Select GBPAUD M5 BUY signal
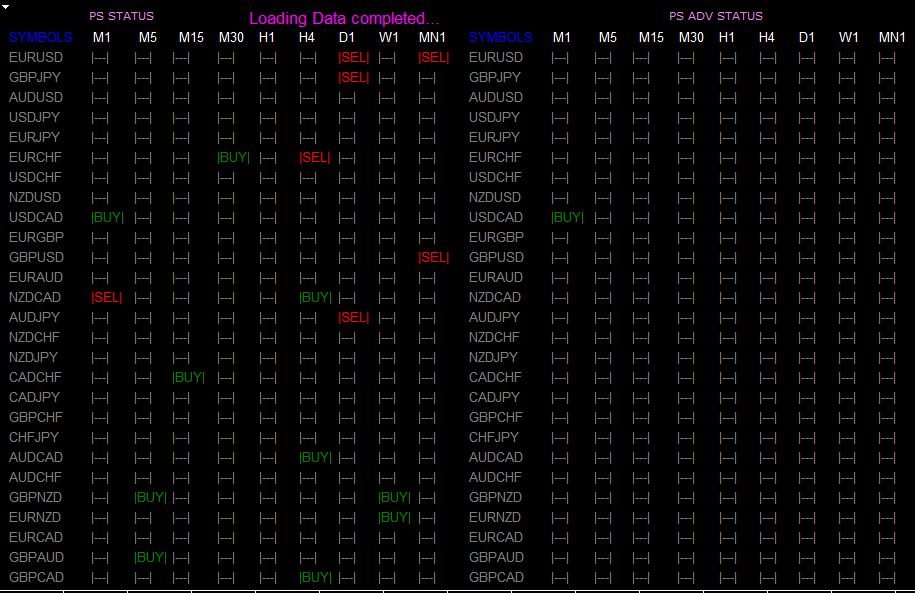 click(150, 558)
